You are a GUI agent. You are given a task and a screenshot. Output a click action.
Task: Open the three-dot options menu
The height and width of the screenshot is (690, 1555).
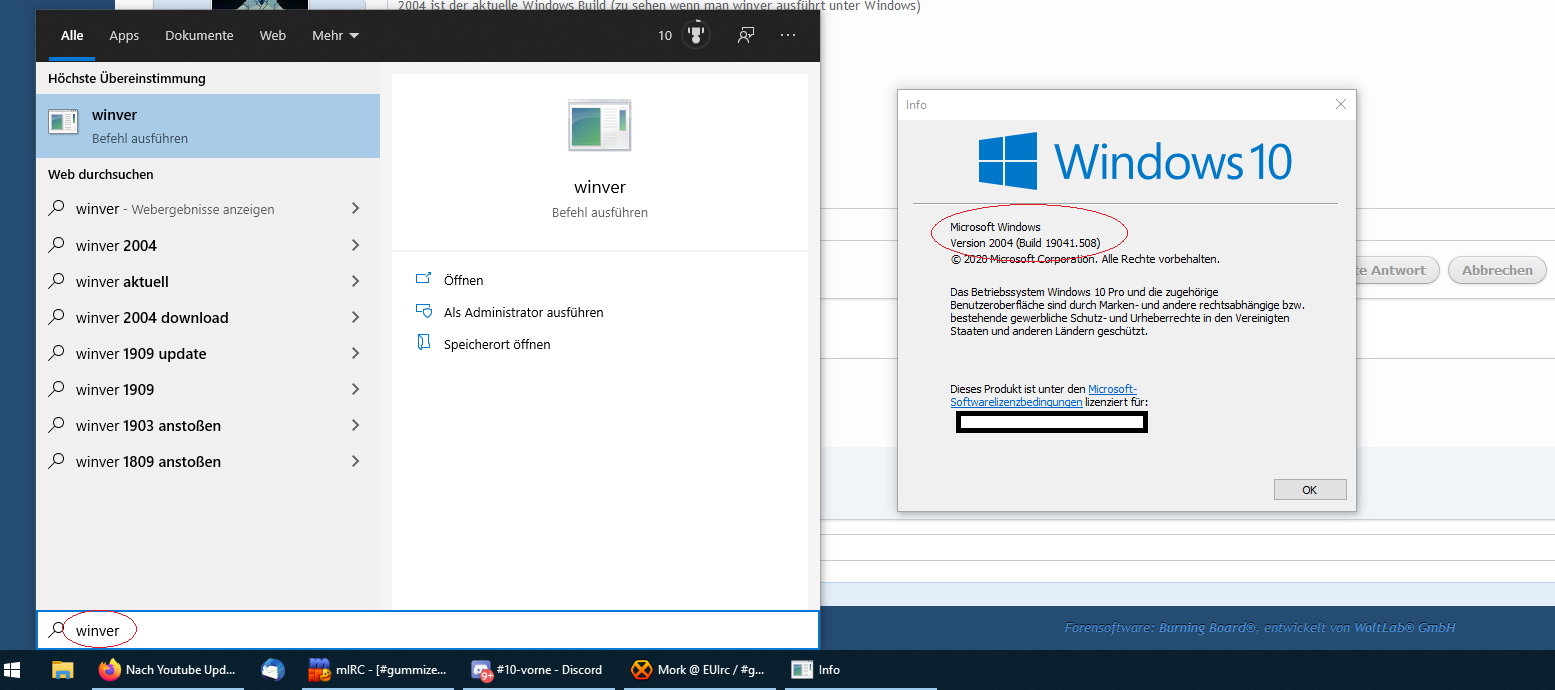click(x=788, y=35)
